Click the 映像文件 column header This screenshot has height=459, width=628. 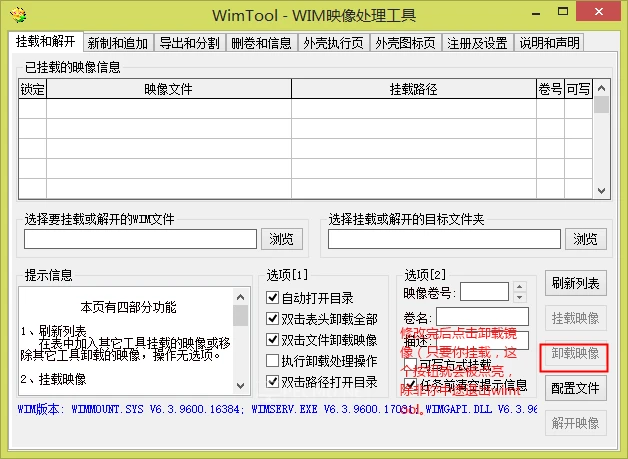(x=169, y=89)
